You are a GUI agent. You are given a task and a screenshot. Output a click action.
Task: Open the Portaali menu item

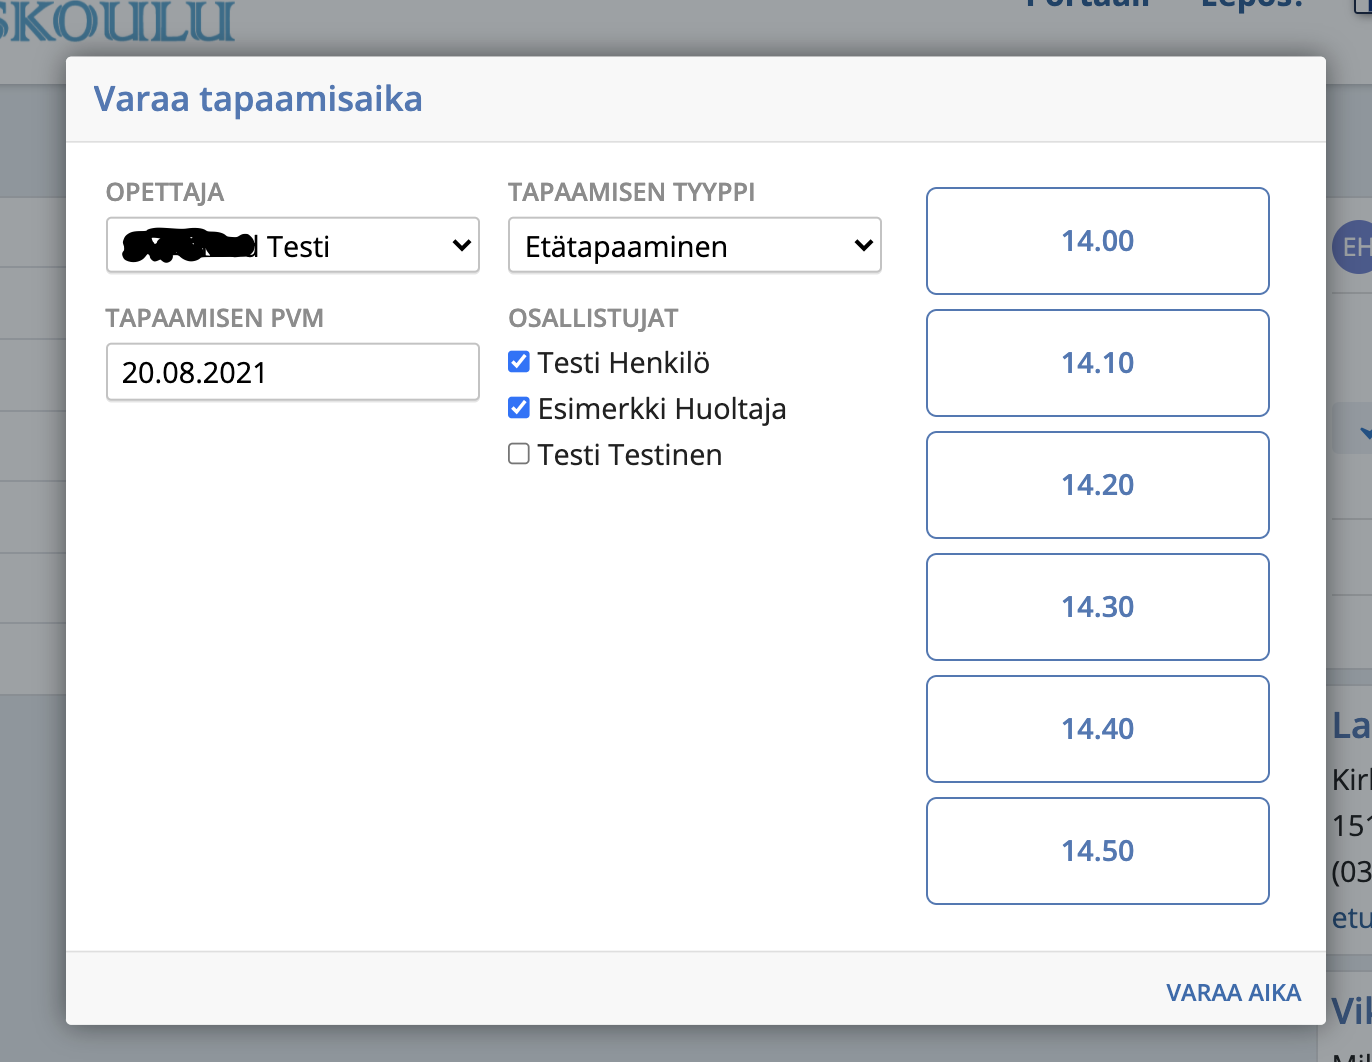click(1087, 5)
